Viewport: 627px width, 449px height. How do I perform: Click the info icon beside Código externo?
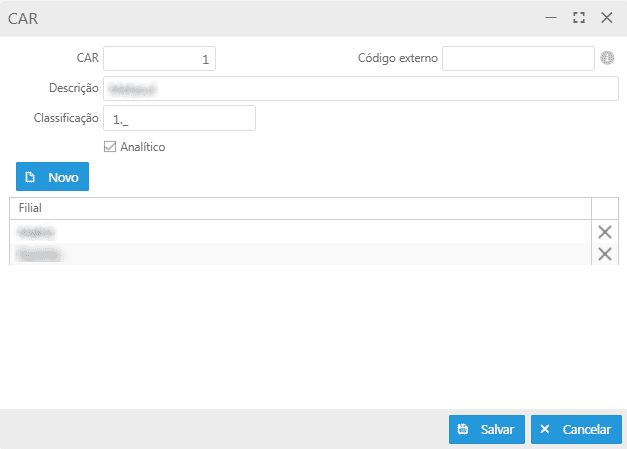point(606,58)
